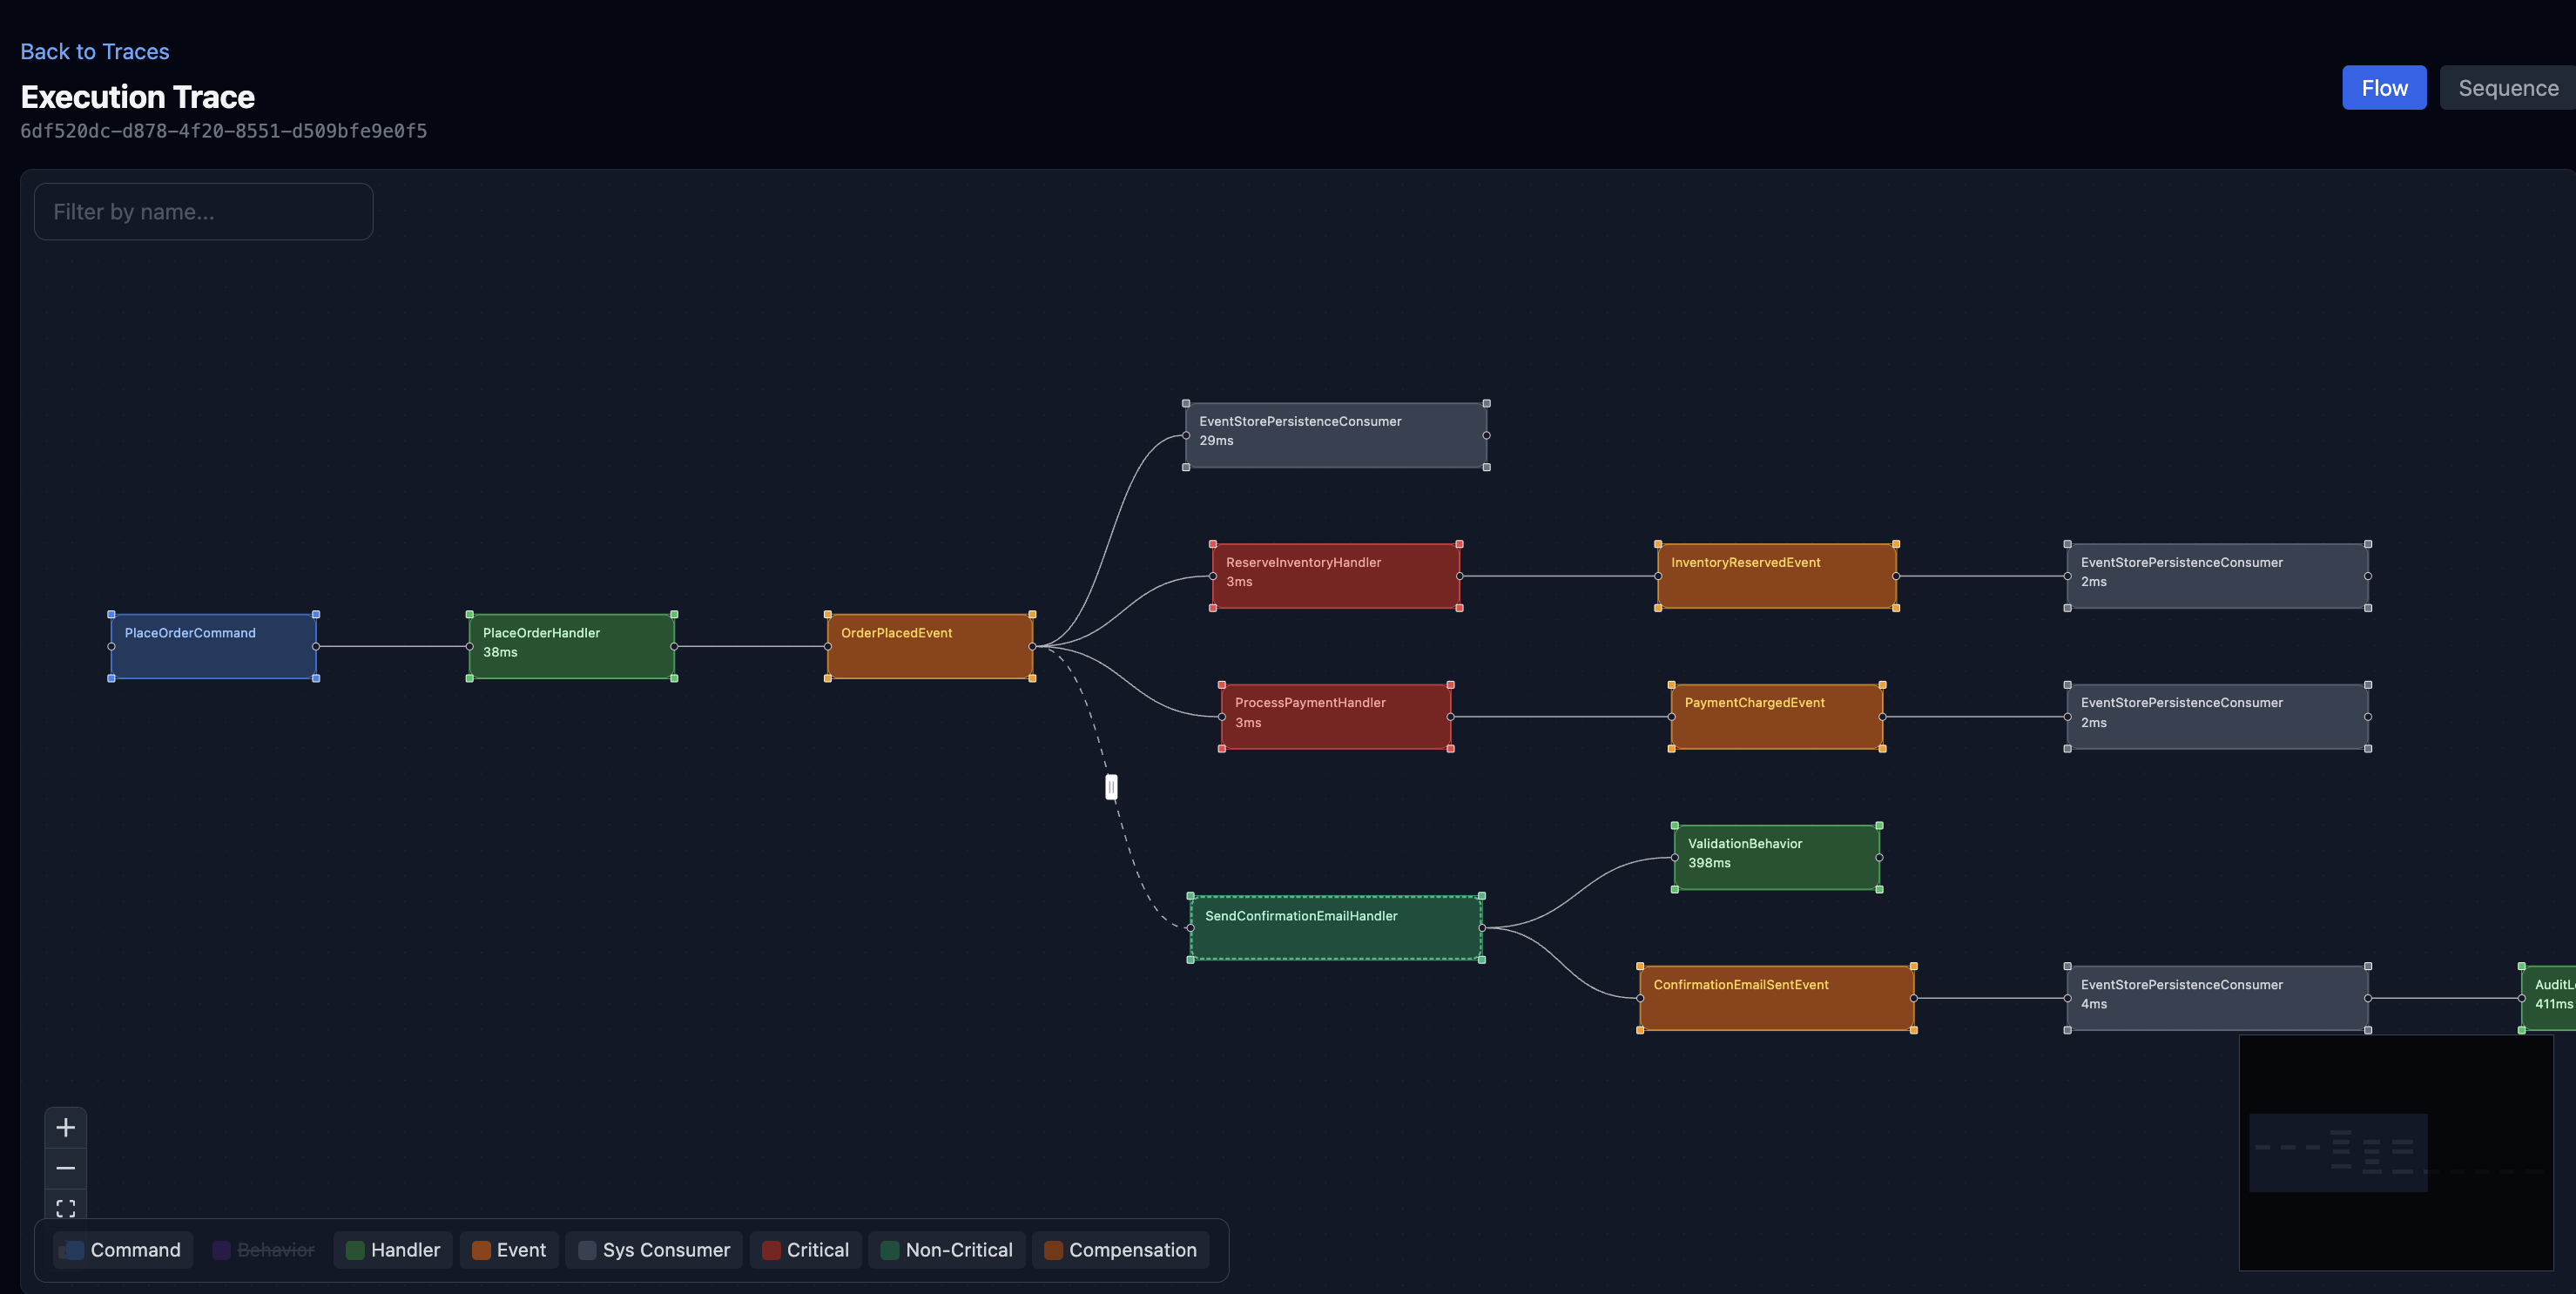Focus the Filter by name input
Screen dimensions: 2576x1294
pyautogui.click(x=203, y=211)
